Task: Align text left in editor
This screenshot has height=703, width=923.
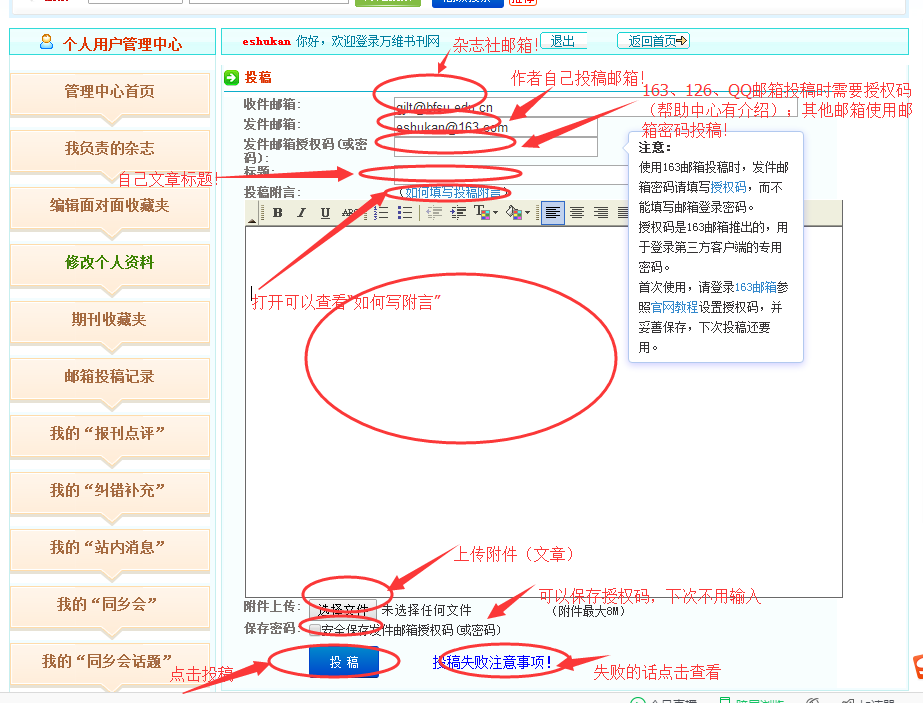Action: pyautogui.click(x=553, y=213)
